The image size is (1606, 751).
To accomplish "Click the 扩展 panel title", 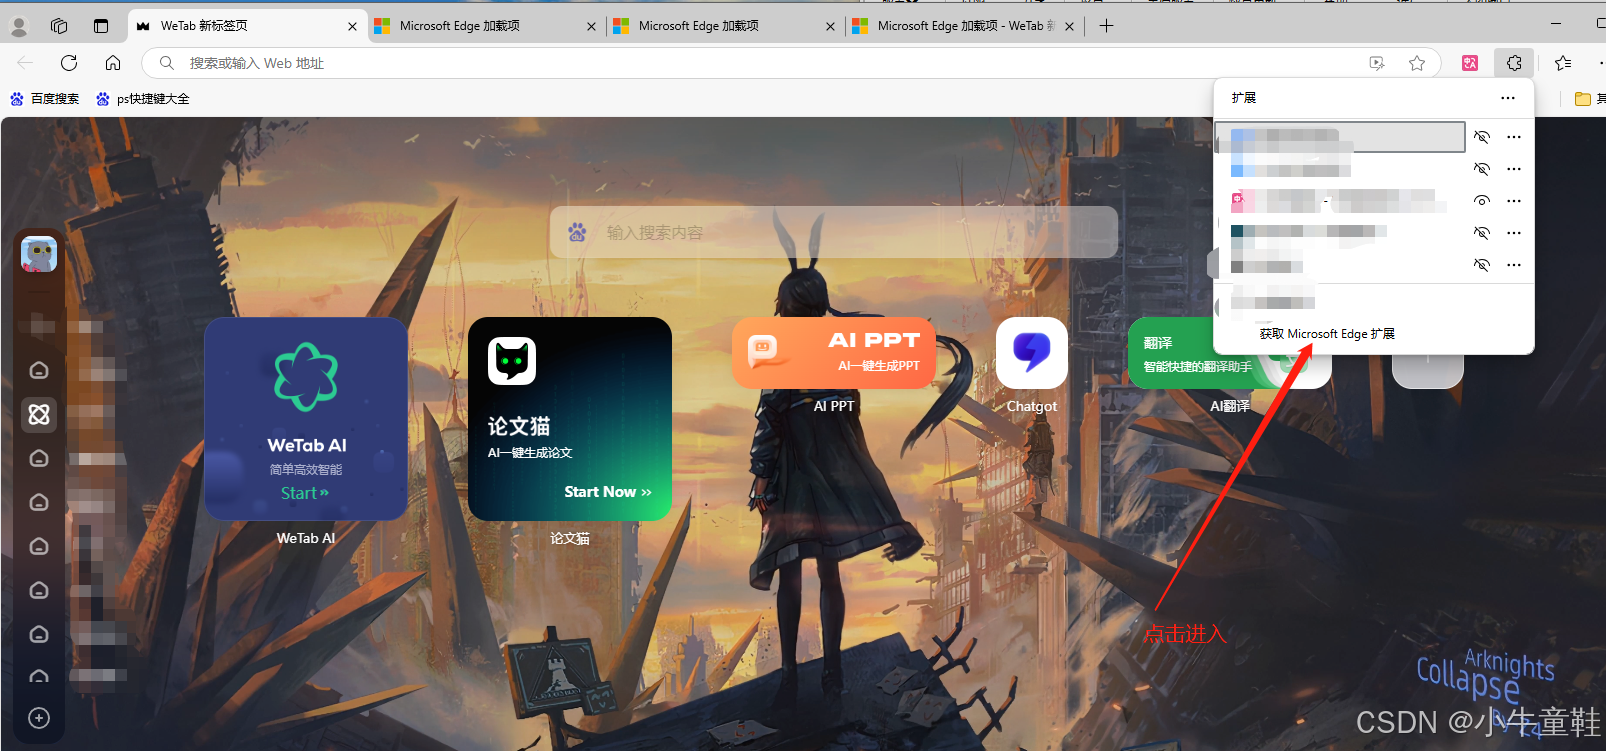I will click(x=1244, y=98).
